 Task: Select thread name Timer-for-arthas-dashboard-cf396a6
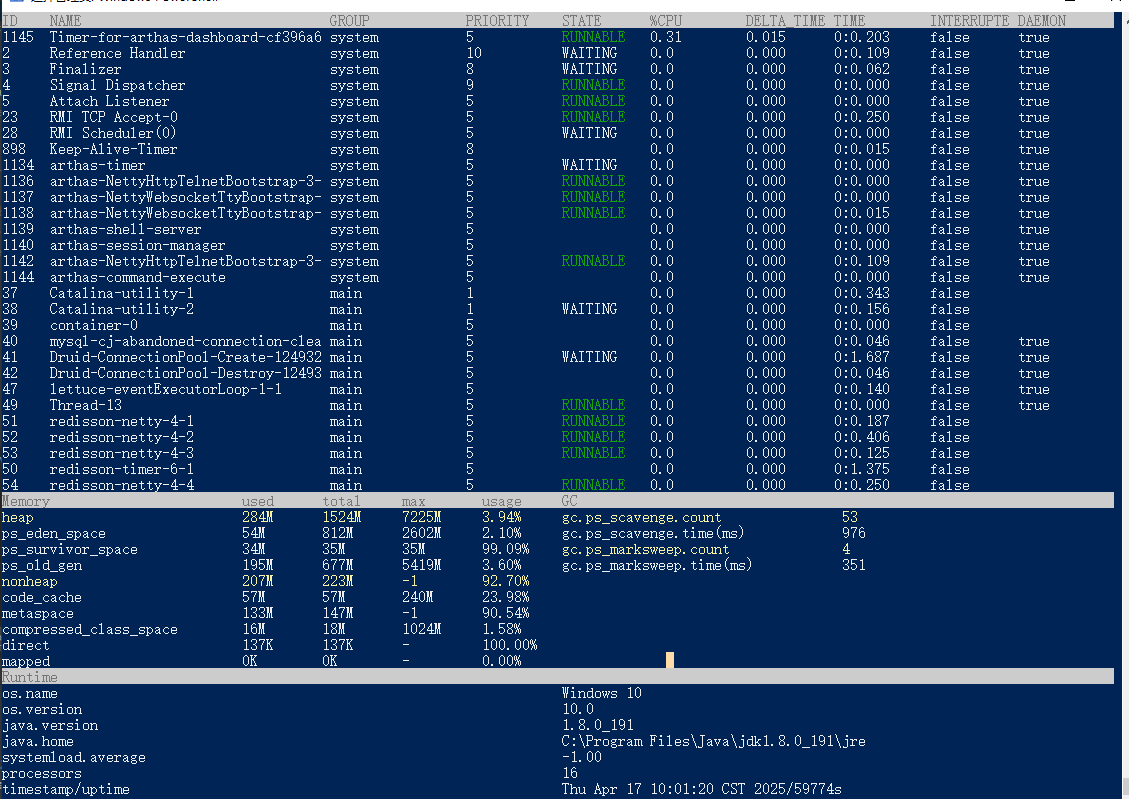coord(185,37)
